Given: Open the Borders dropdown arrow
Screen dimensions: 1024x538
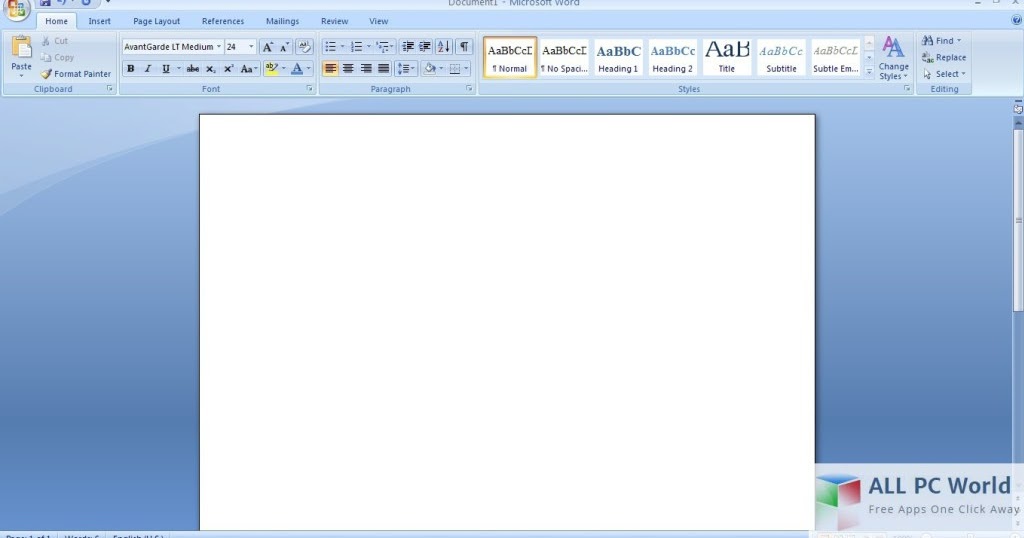Looking at the screenshot, I should pyautogui.click(x=466, y=69).
